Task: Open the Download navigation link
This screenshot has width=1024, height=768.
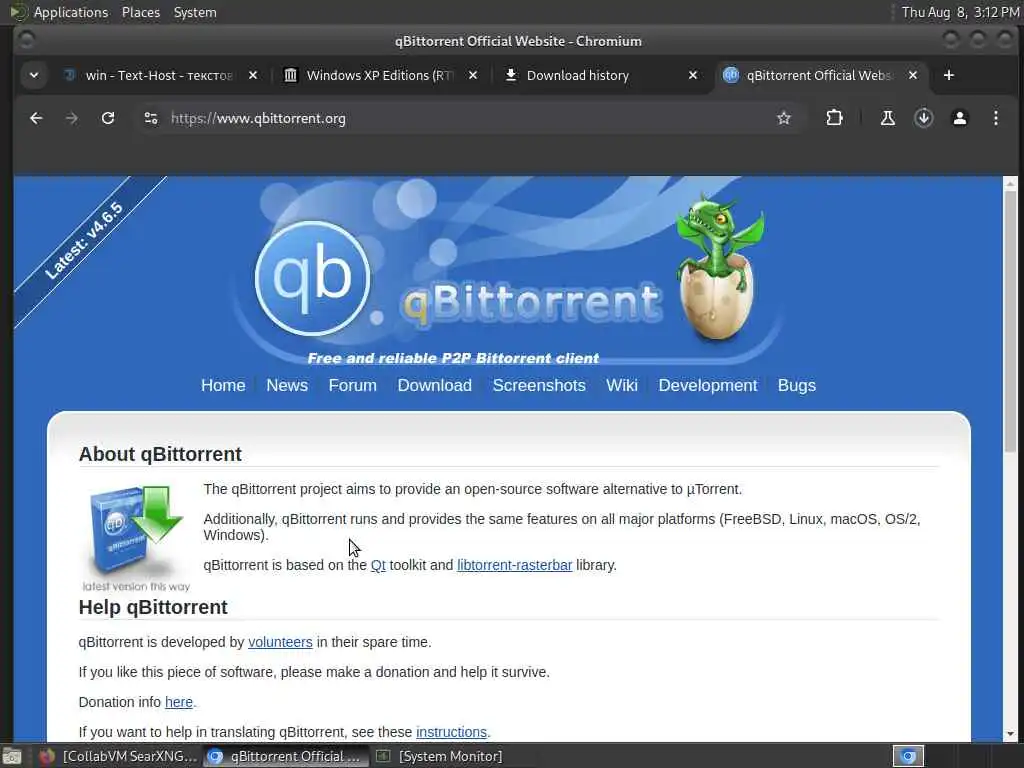Action: coord(434,385)
